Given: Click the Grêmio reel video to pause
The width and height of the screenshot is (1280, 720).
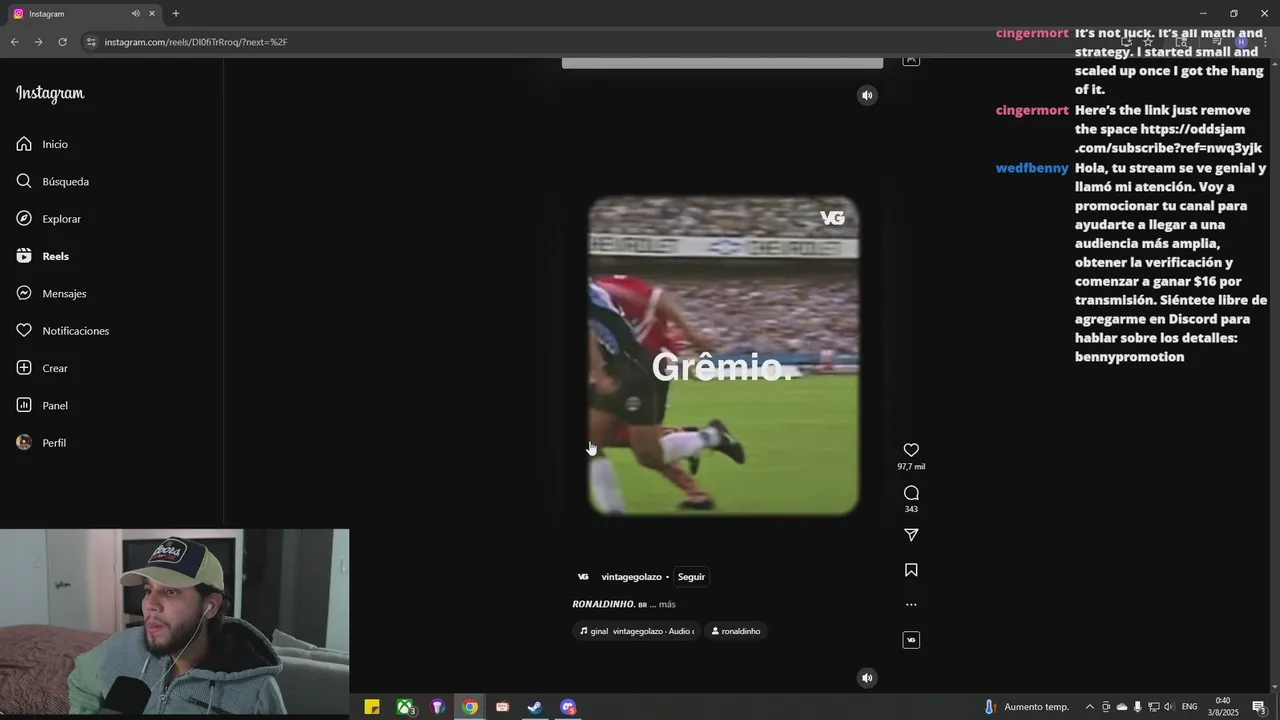Looking at the screenshot, I should click(x=723, y=356).
